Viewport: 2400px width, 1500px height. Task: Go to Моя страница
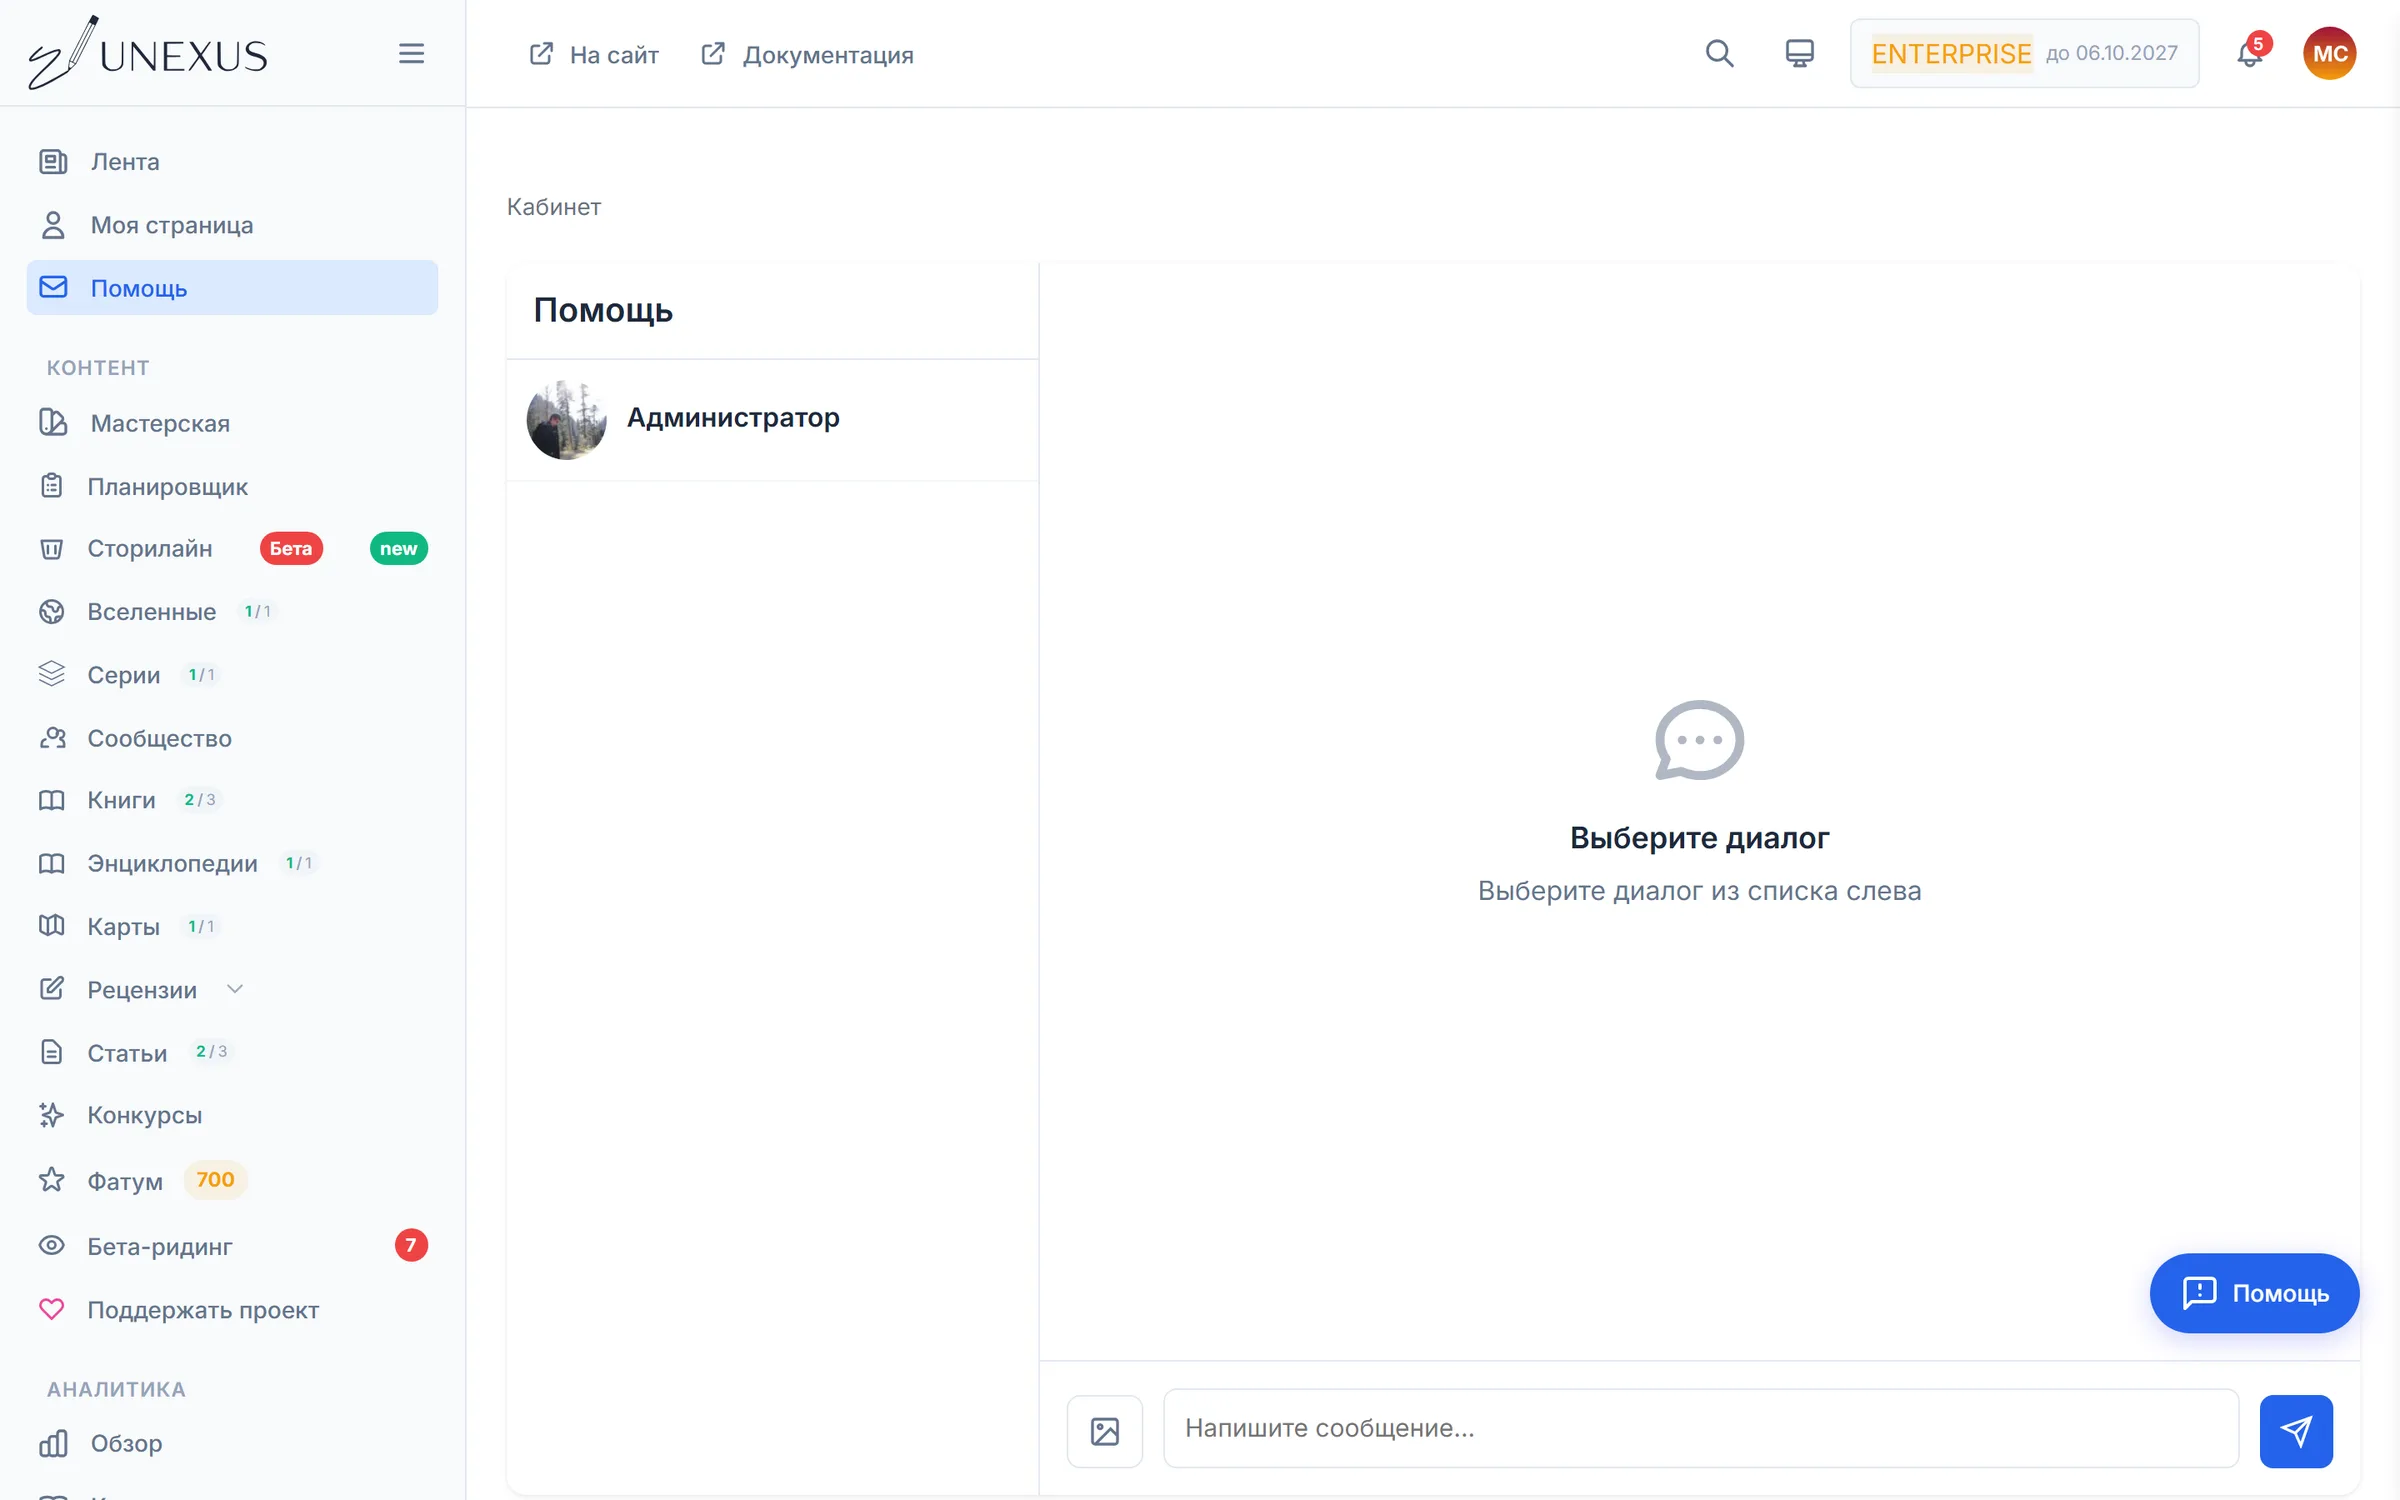click(232, 225)
